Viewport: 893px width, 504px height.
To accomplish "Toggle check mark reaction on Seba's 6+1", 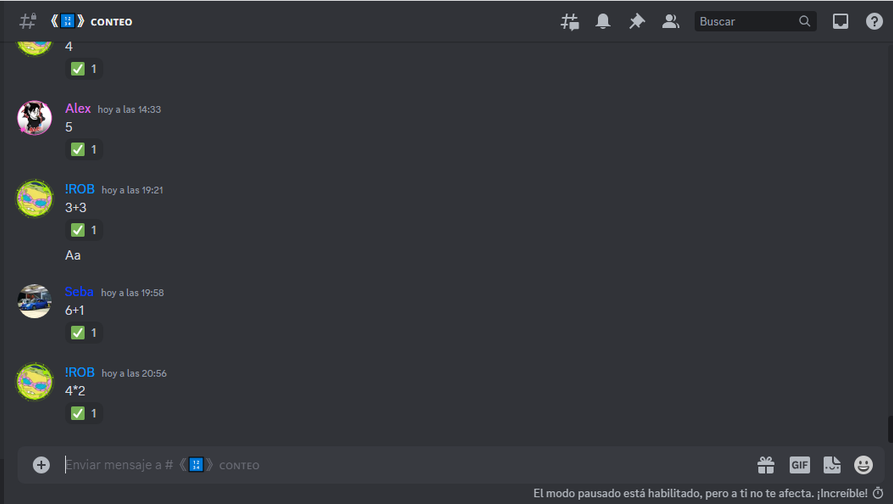I will pos(84,333).
